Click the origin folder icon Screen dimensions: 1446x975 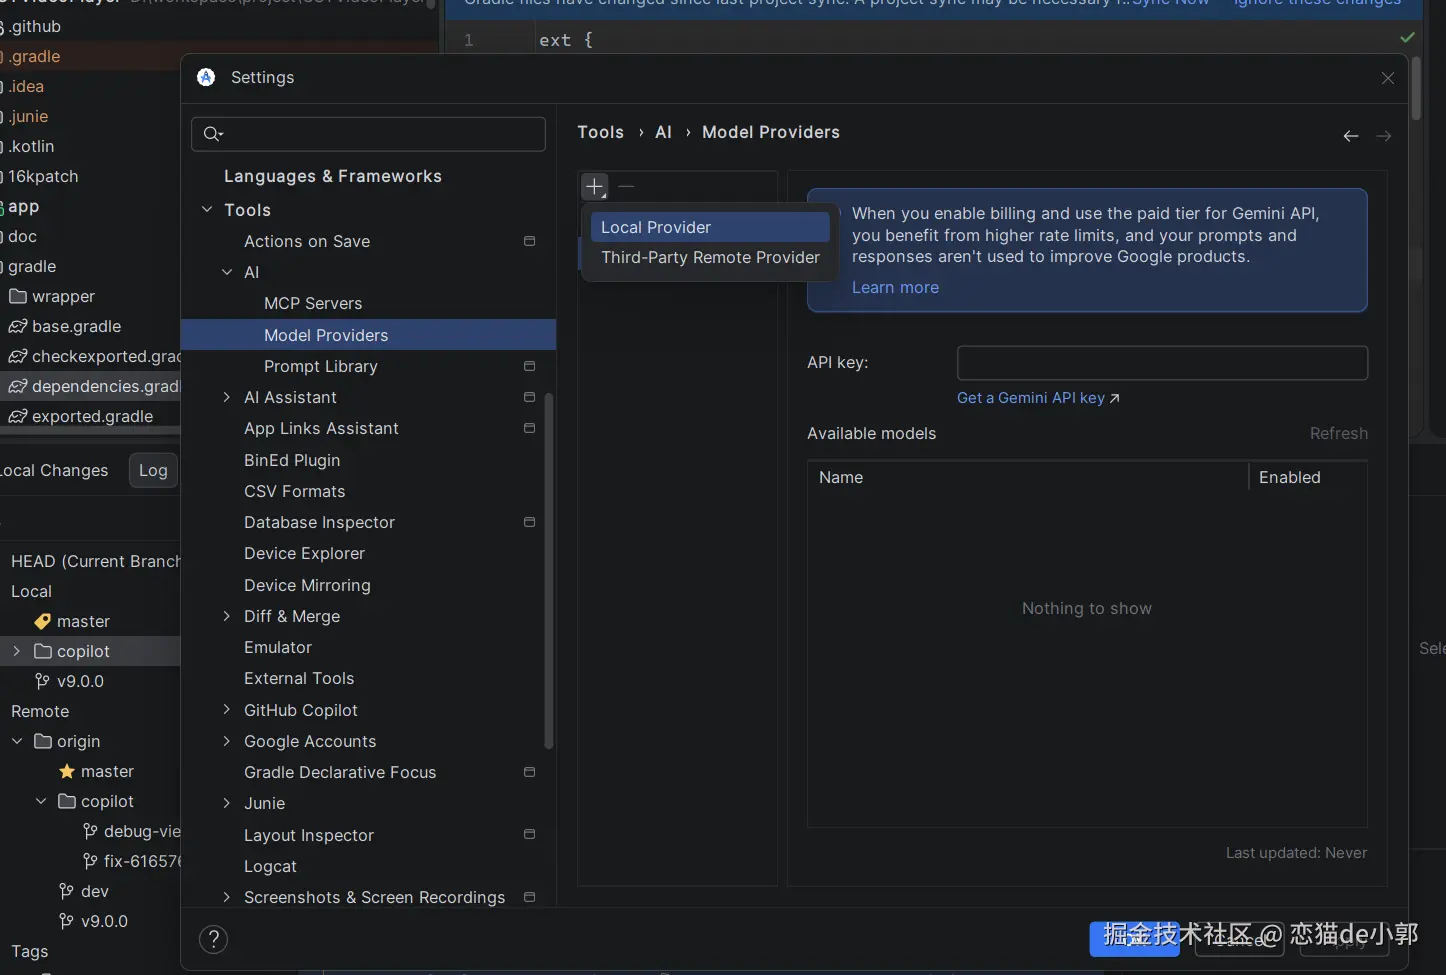[x=43, y=741]
